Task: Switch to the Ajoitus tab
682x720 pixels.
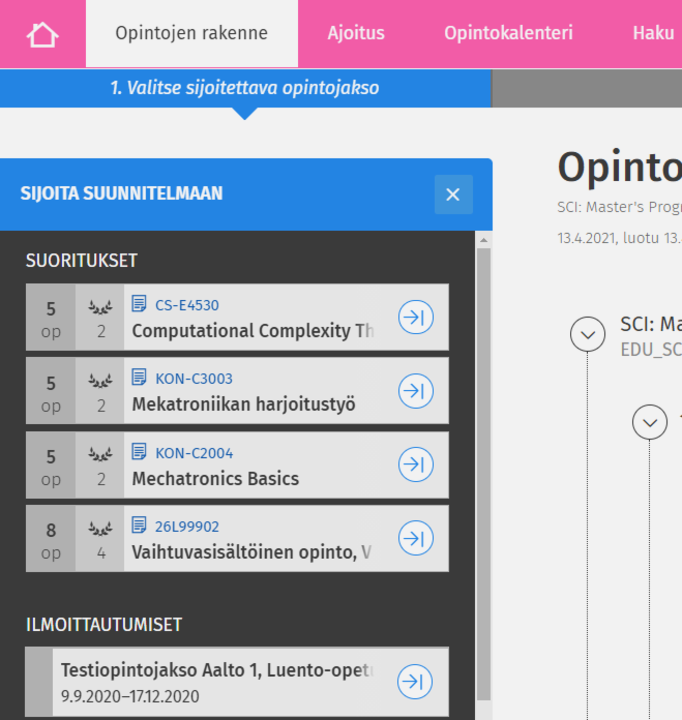Action: (356, 34)
